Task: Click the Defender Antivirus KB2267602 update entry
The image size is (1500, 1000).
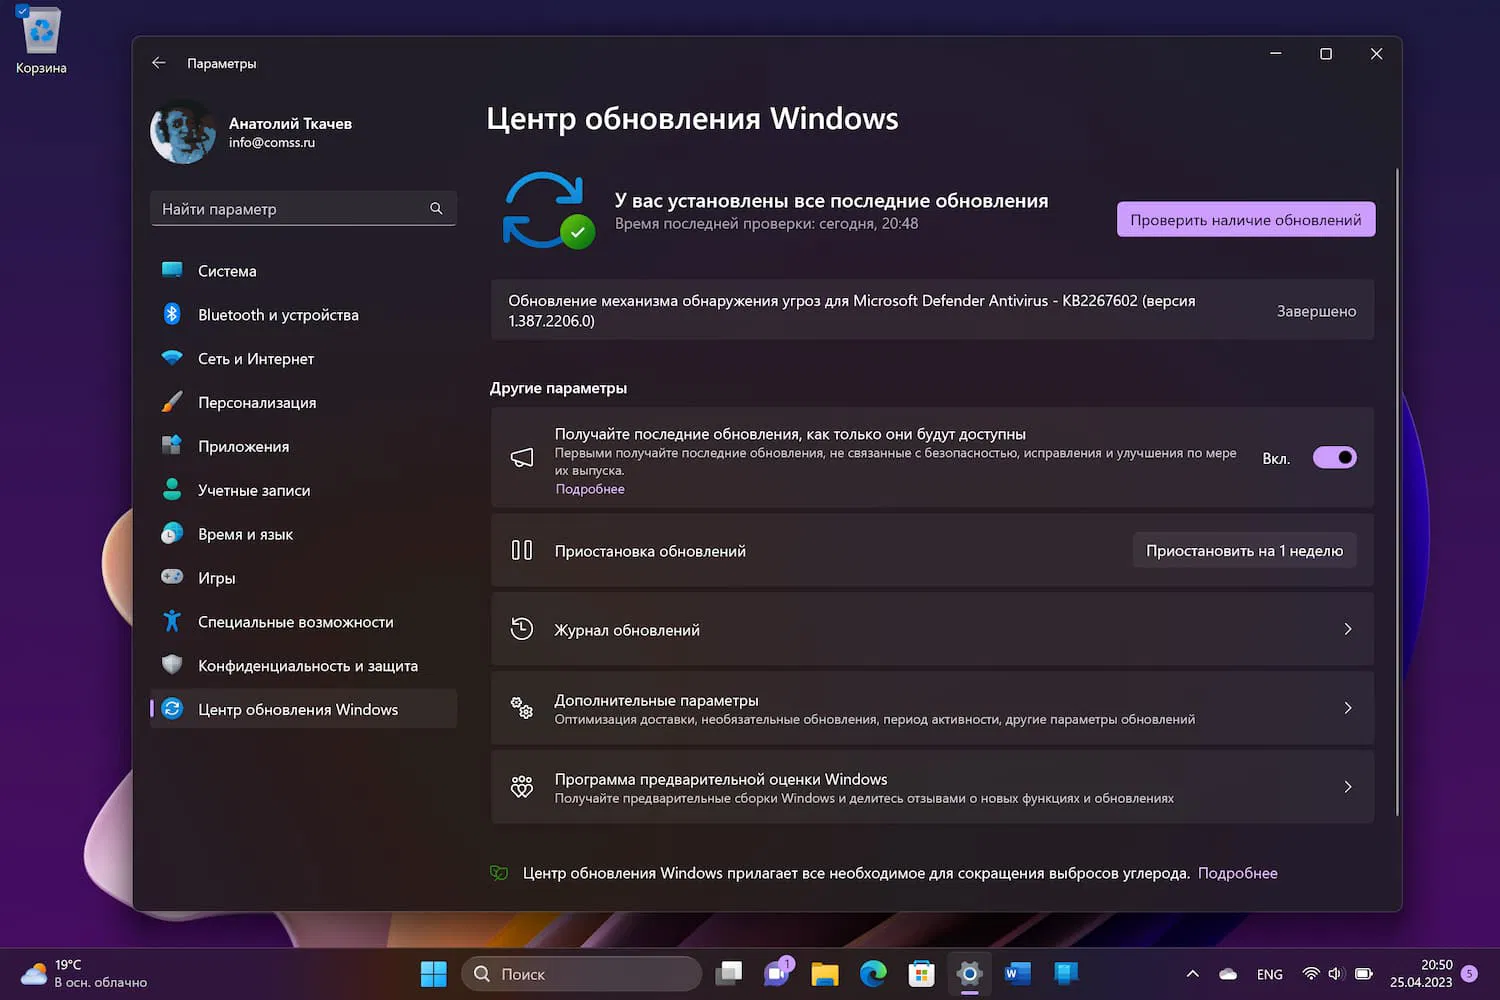Action: click(x=932, y=310)
